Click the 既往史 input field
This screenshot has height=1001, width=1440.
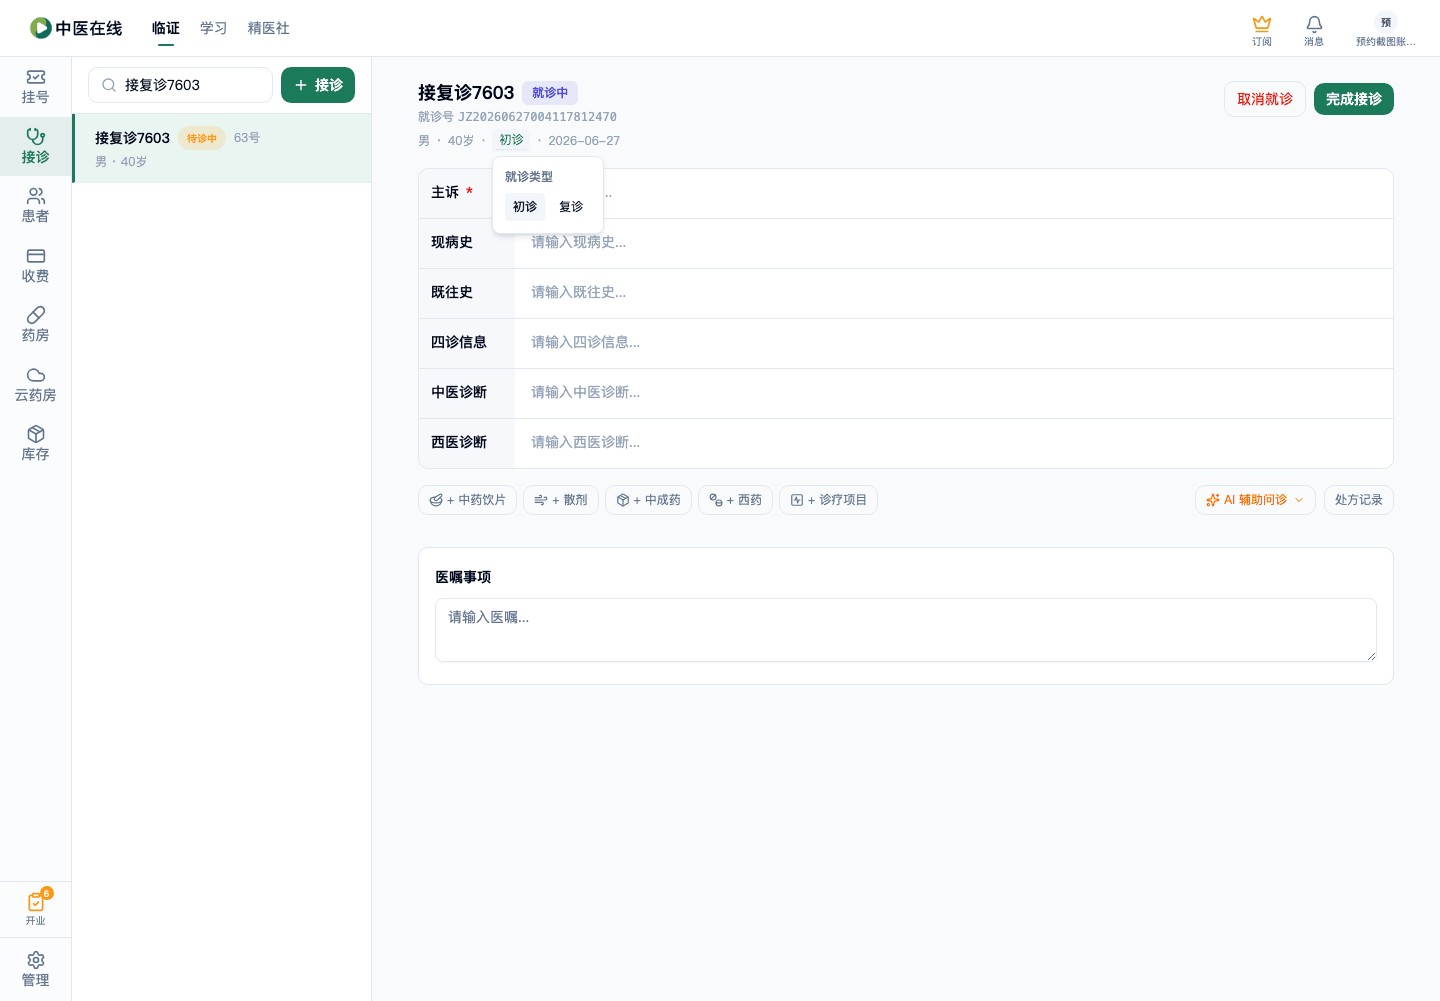coord(953,293)
